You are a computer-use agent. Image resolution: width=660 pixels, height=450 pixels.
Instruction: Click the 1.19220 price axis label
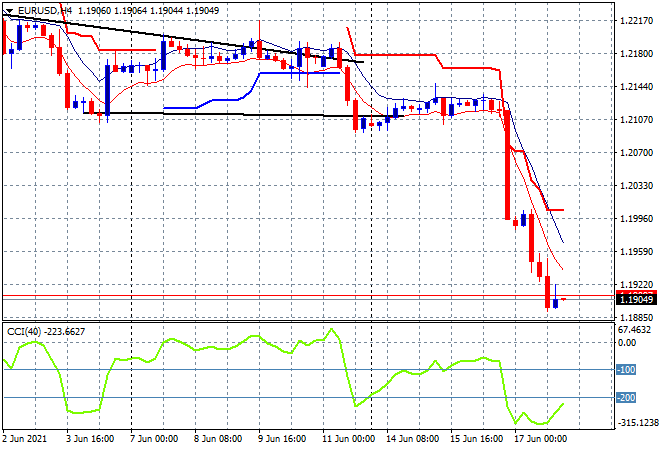coord(637,285)
